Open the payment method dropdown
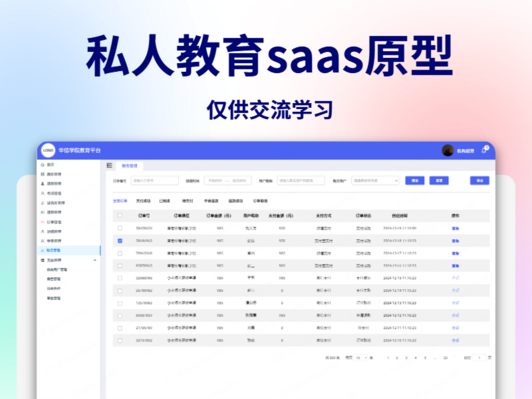 (x=375, y=180)
